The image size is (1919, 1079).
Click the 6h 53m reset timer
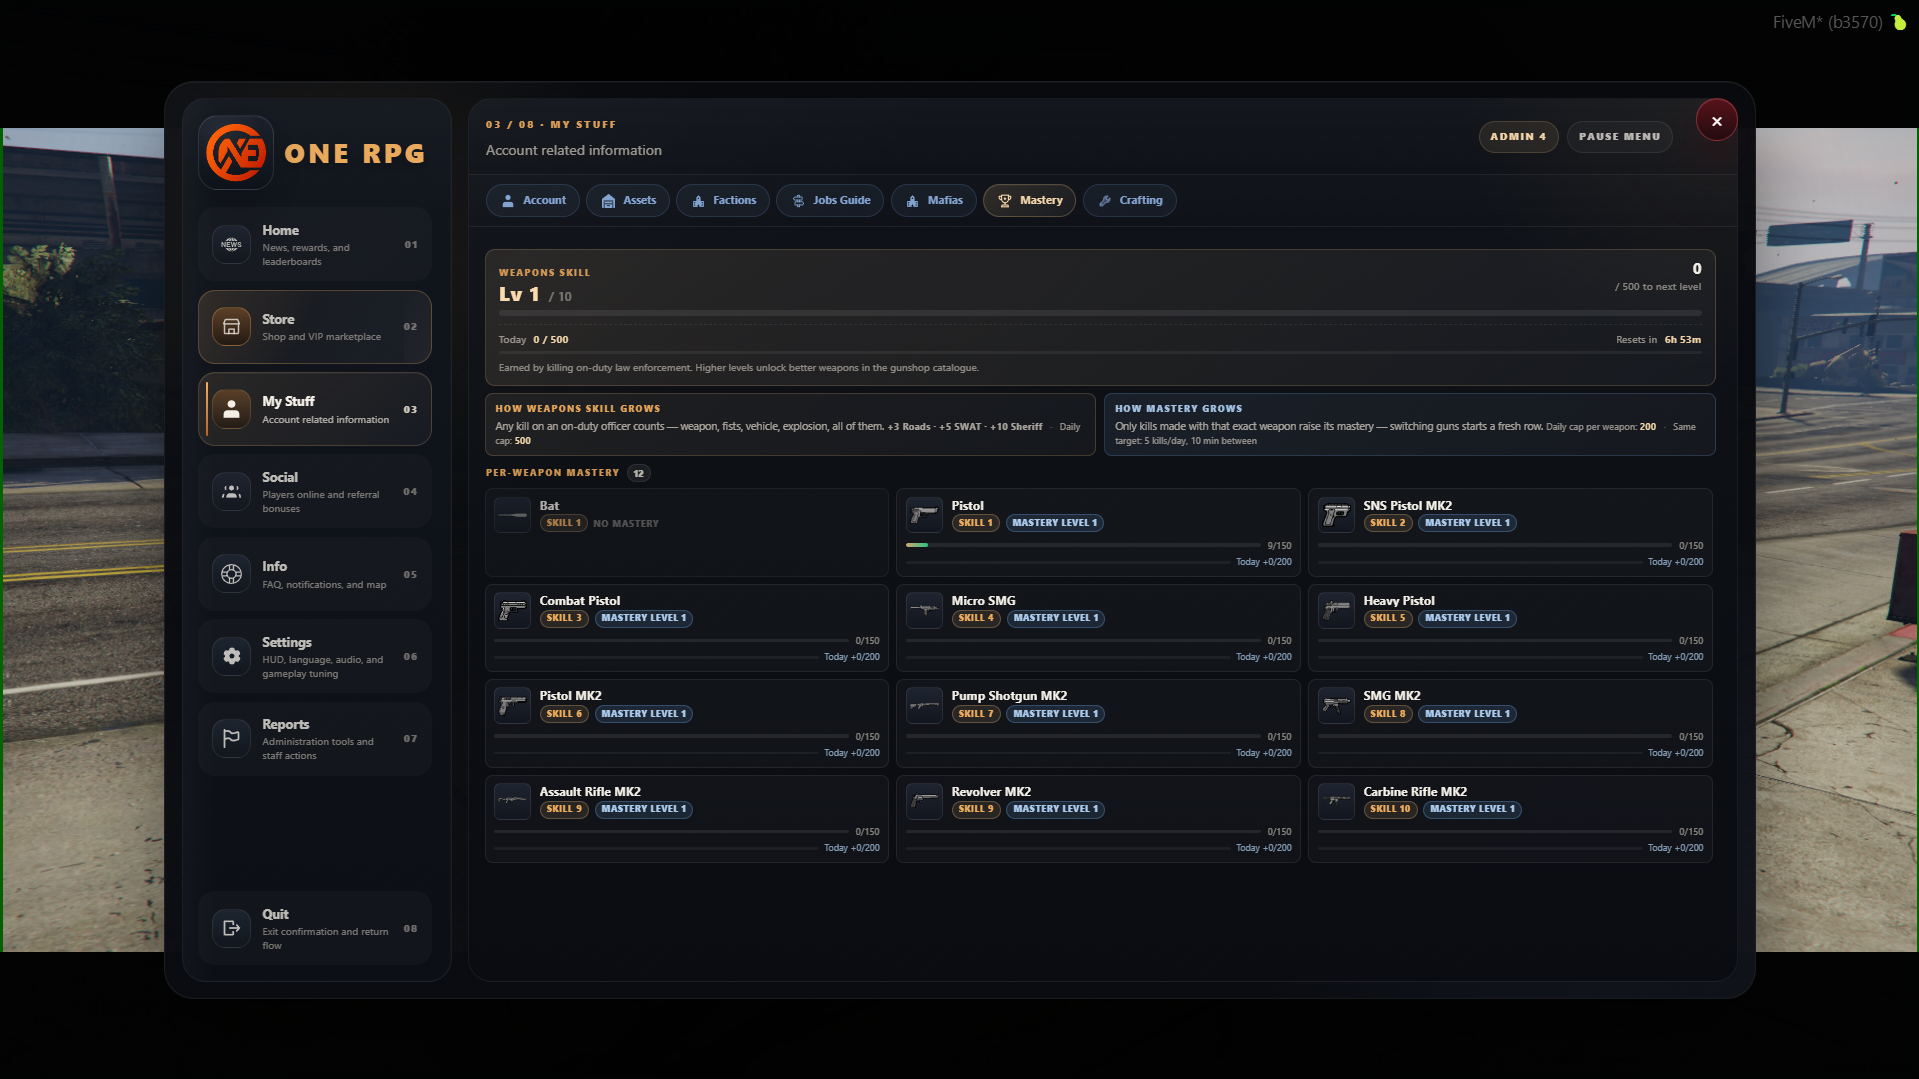[x=1682, y=340]
